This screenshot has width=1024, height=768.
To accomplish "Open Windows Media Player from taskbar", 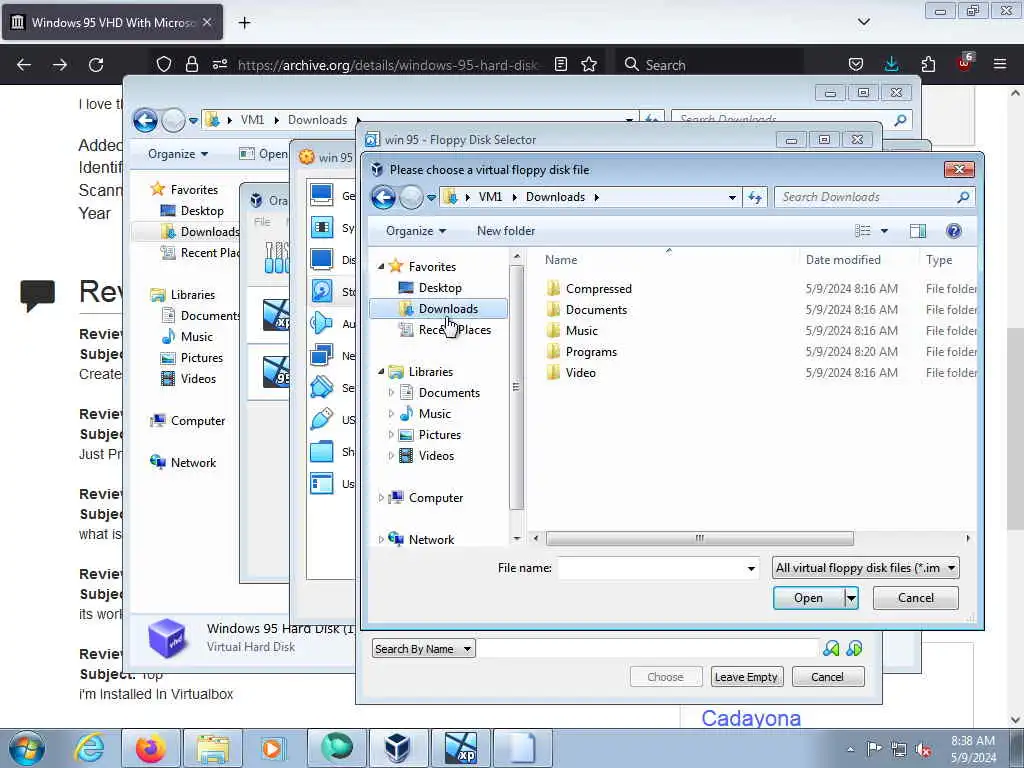I will tap(273, 748).
